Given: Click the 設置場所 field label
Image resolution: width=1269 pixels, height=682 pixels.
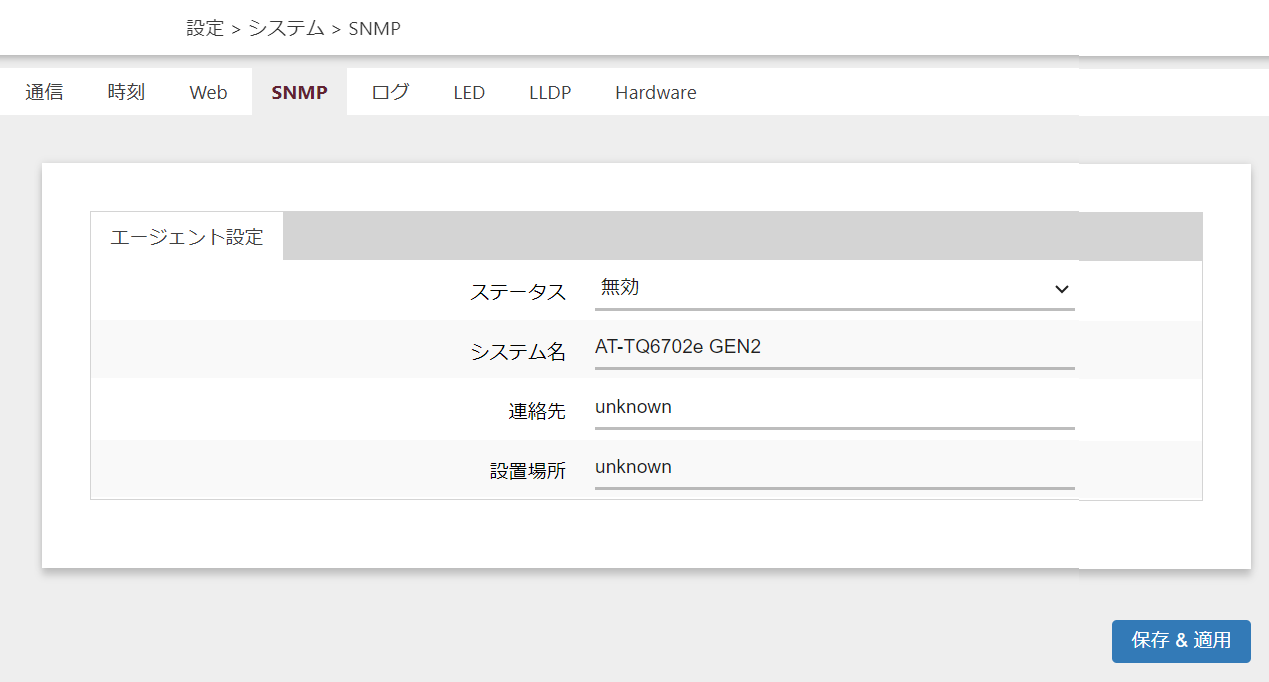Looking at the screenshot, I should 528,471.
